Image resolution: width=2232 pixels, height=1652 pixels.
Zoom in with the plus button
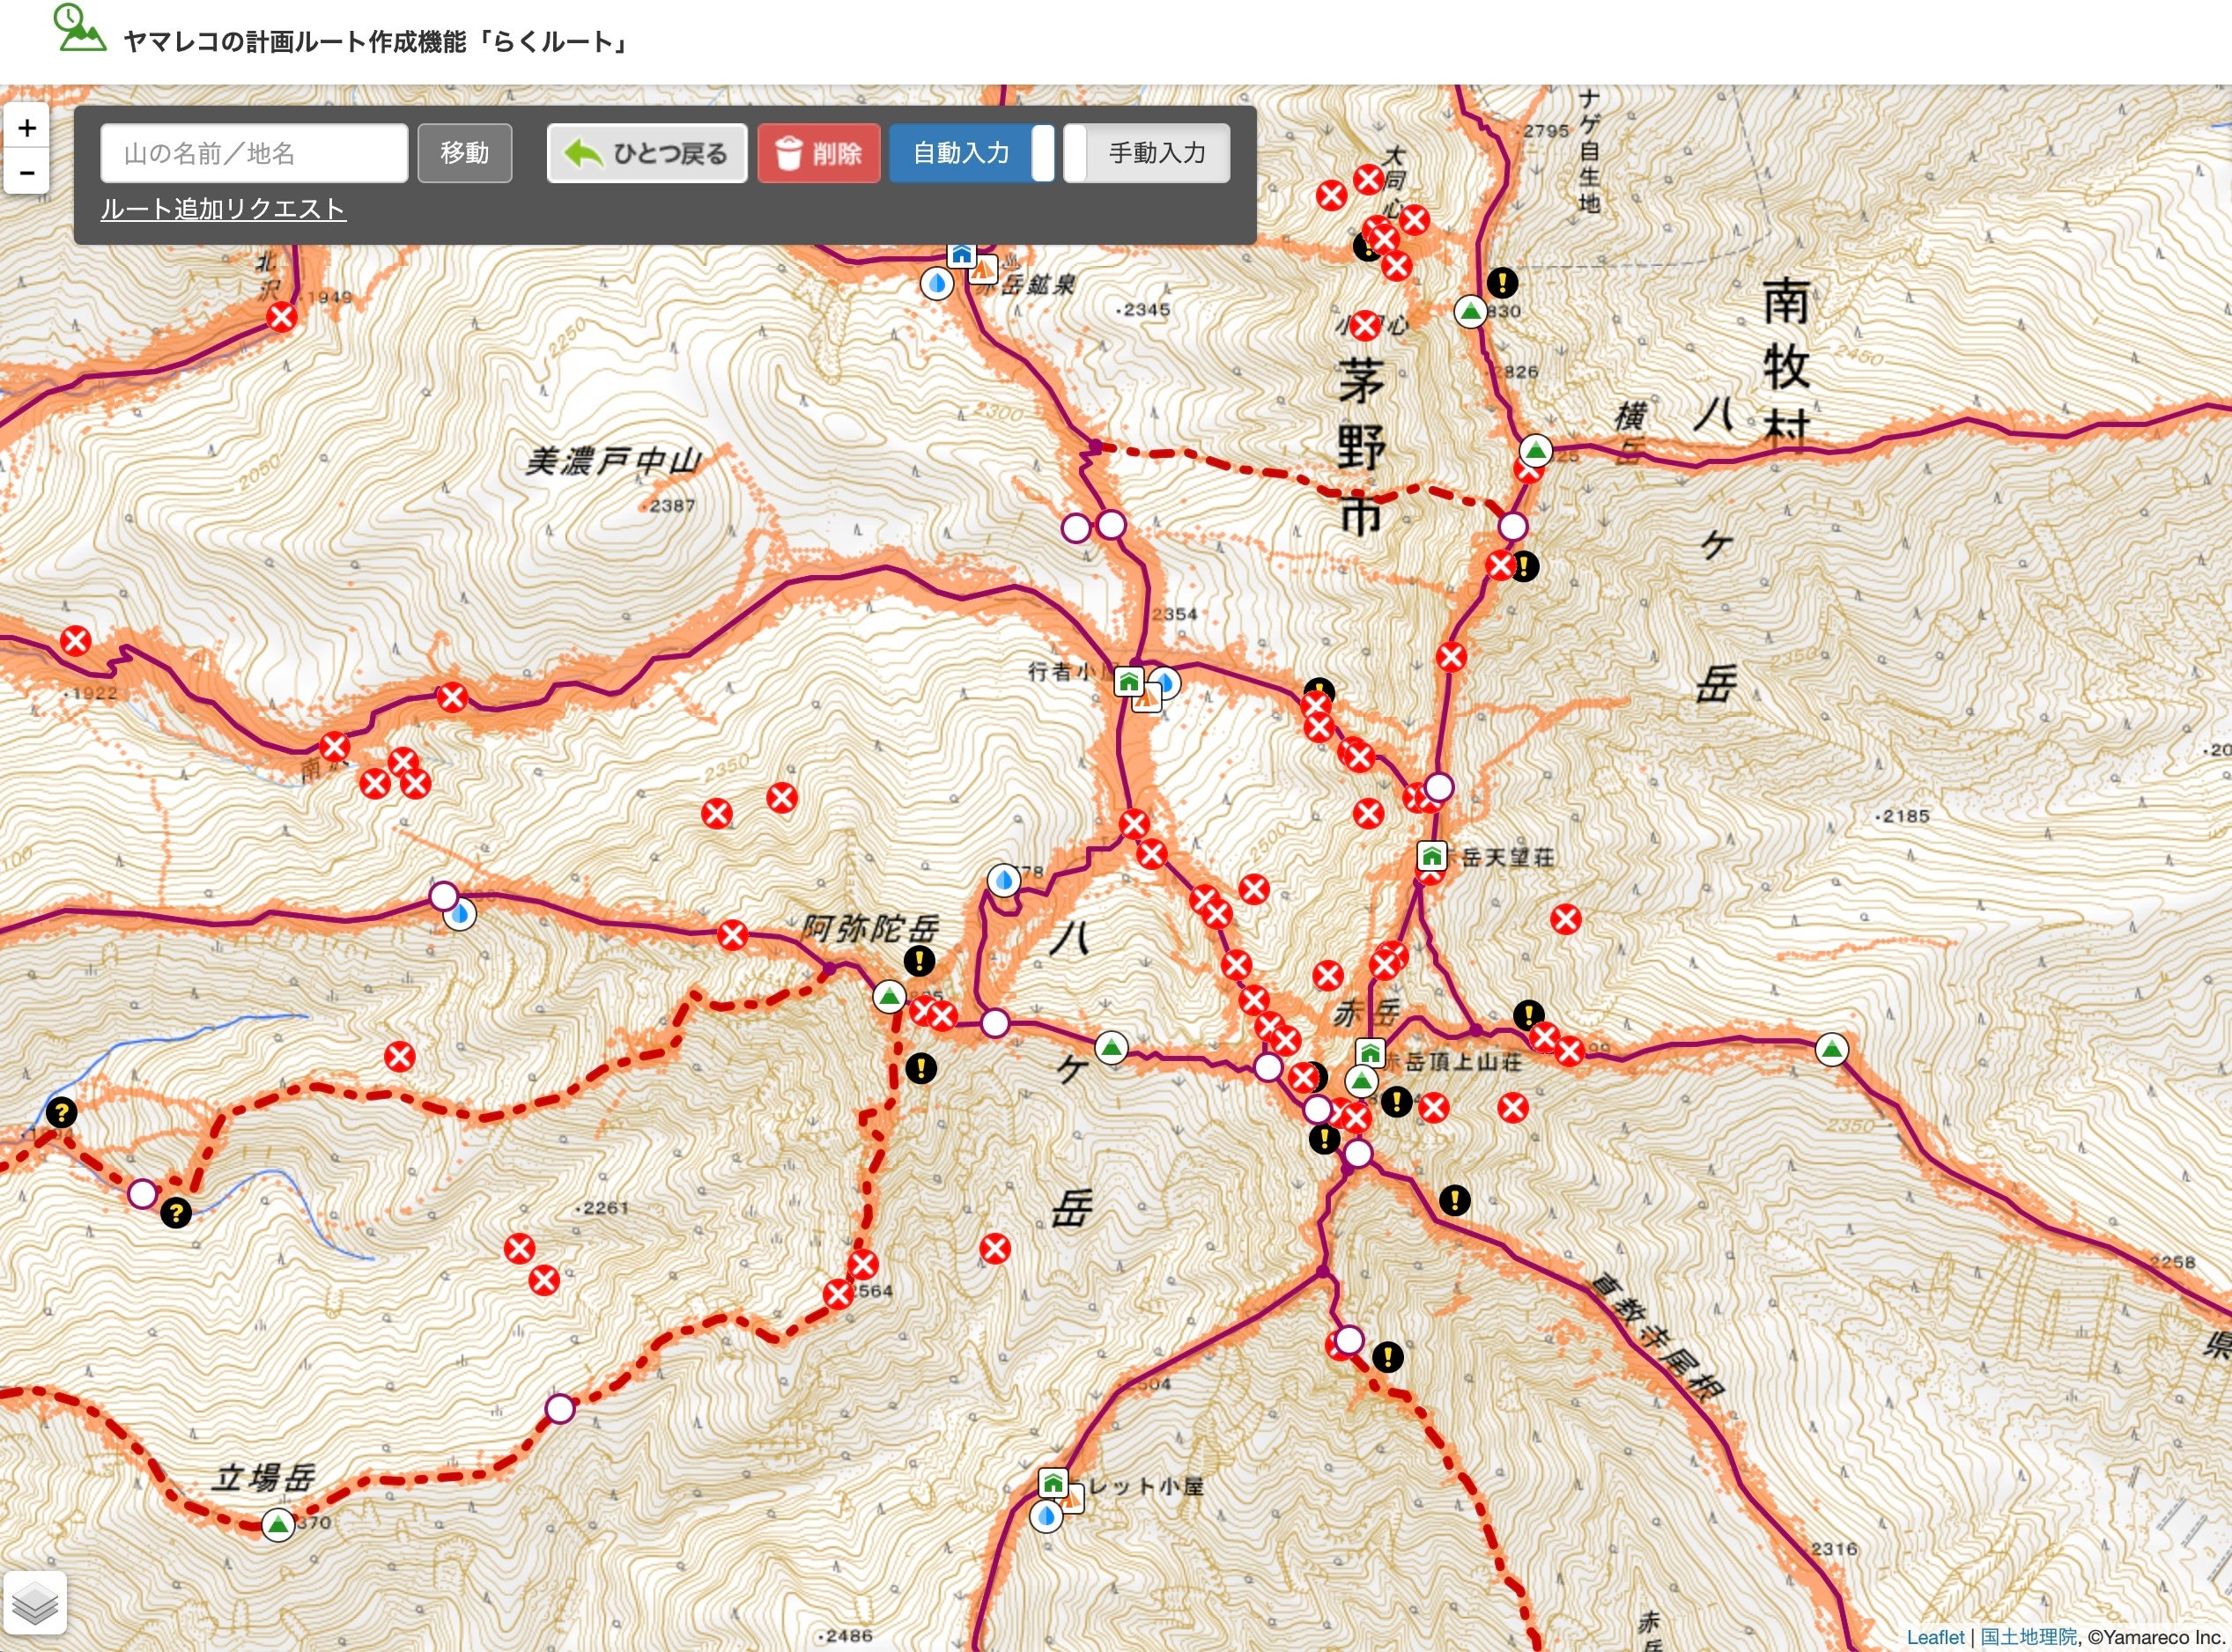27,128
